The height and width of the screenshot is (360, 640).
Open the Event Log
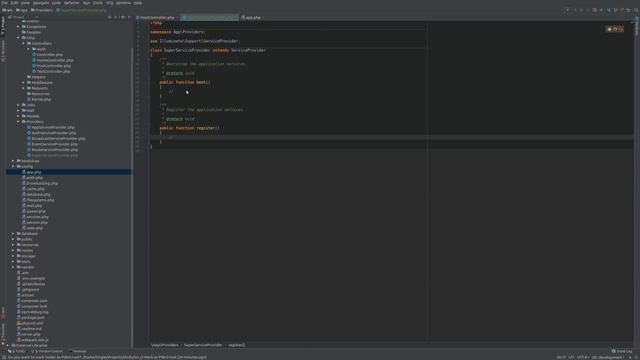tap(622, 351)
